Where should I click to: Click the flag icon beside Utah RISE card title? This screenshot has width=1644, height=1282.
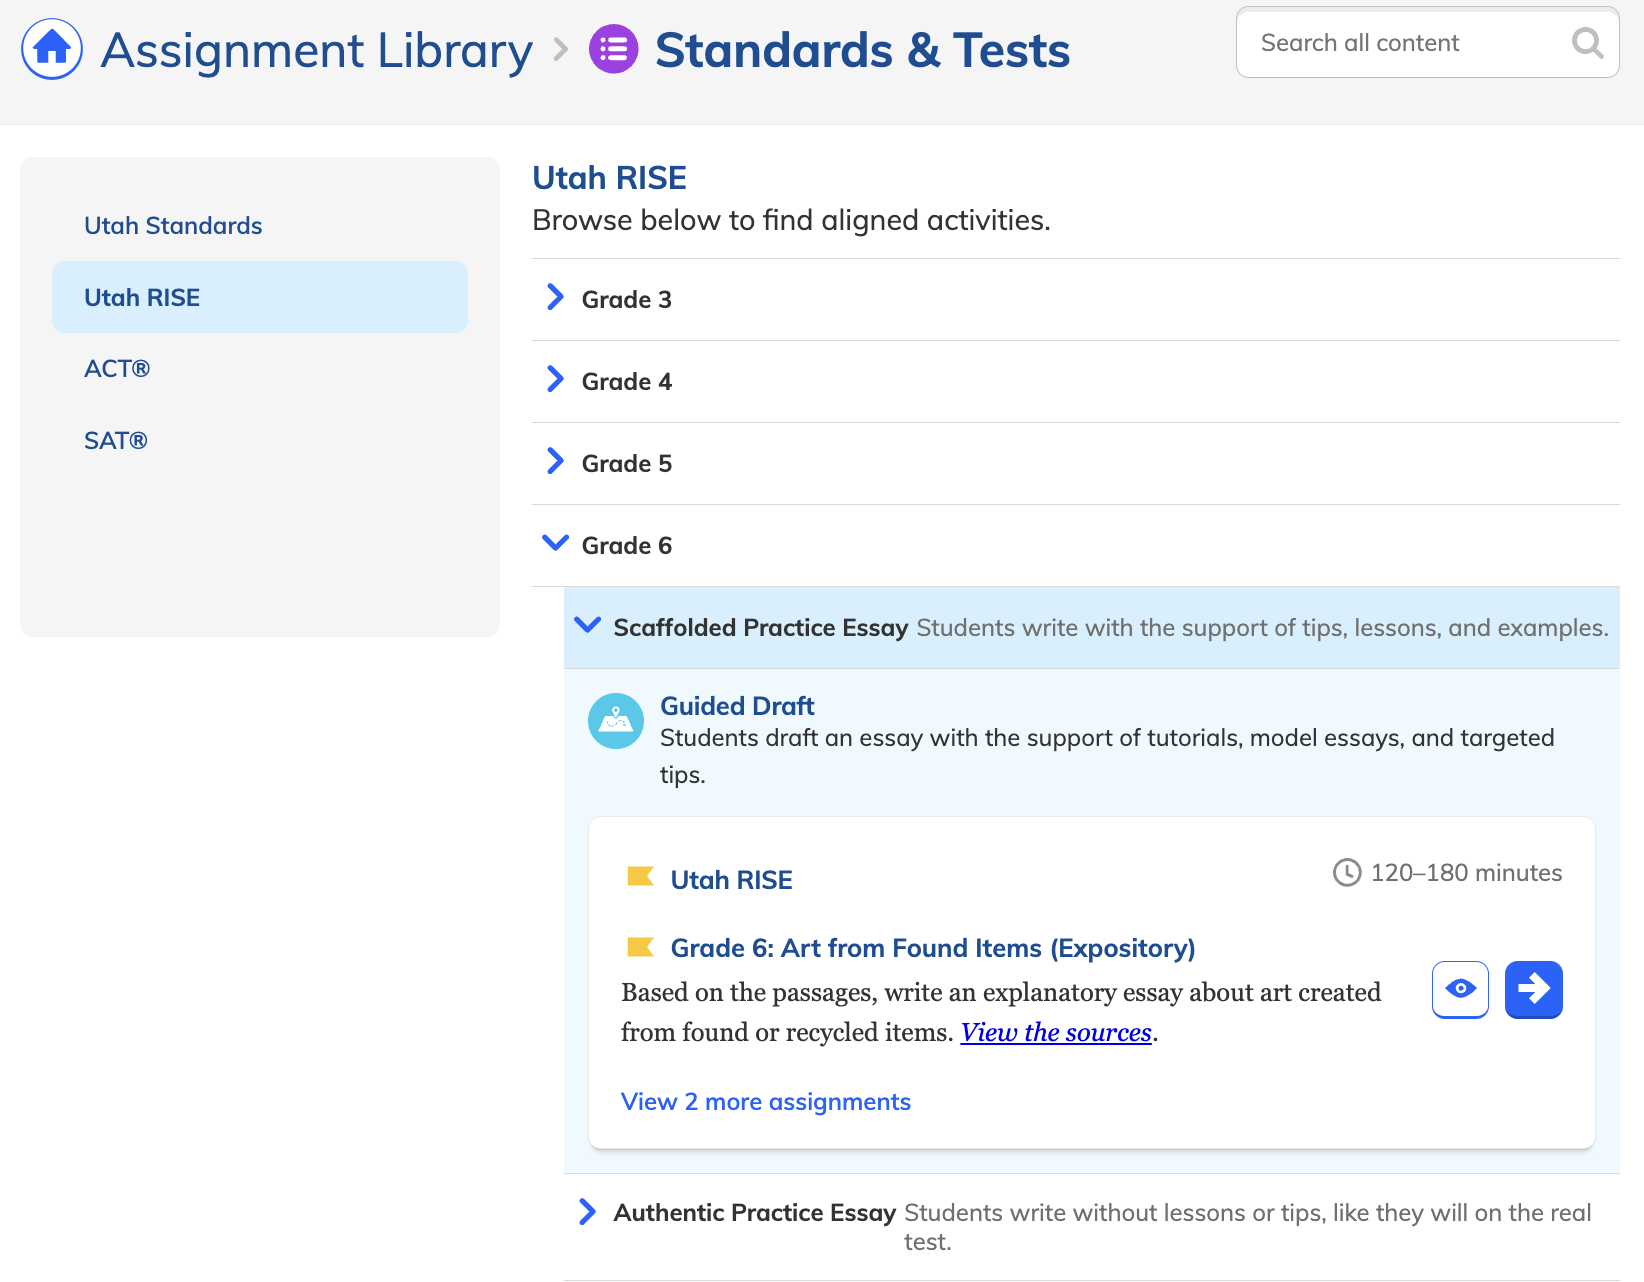pyautogui.click(x=640, y=877)
